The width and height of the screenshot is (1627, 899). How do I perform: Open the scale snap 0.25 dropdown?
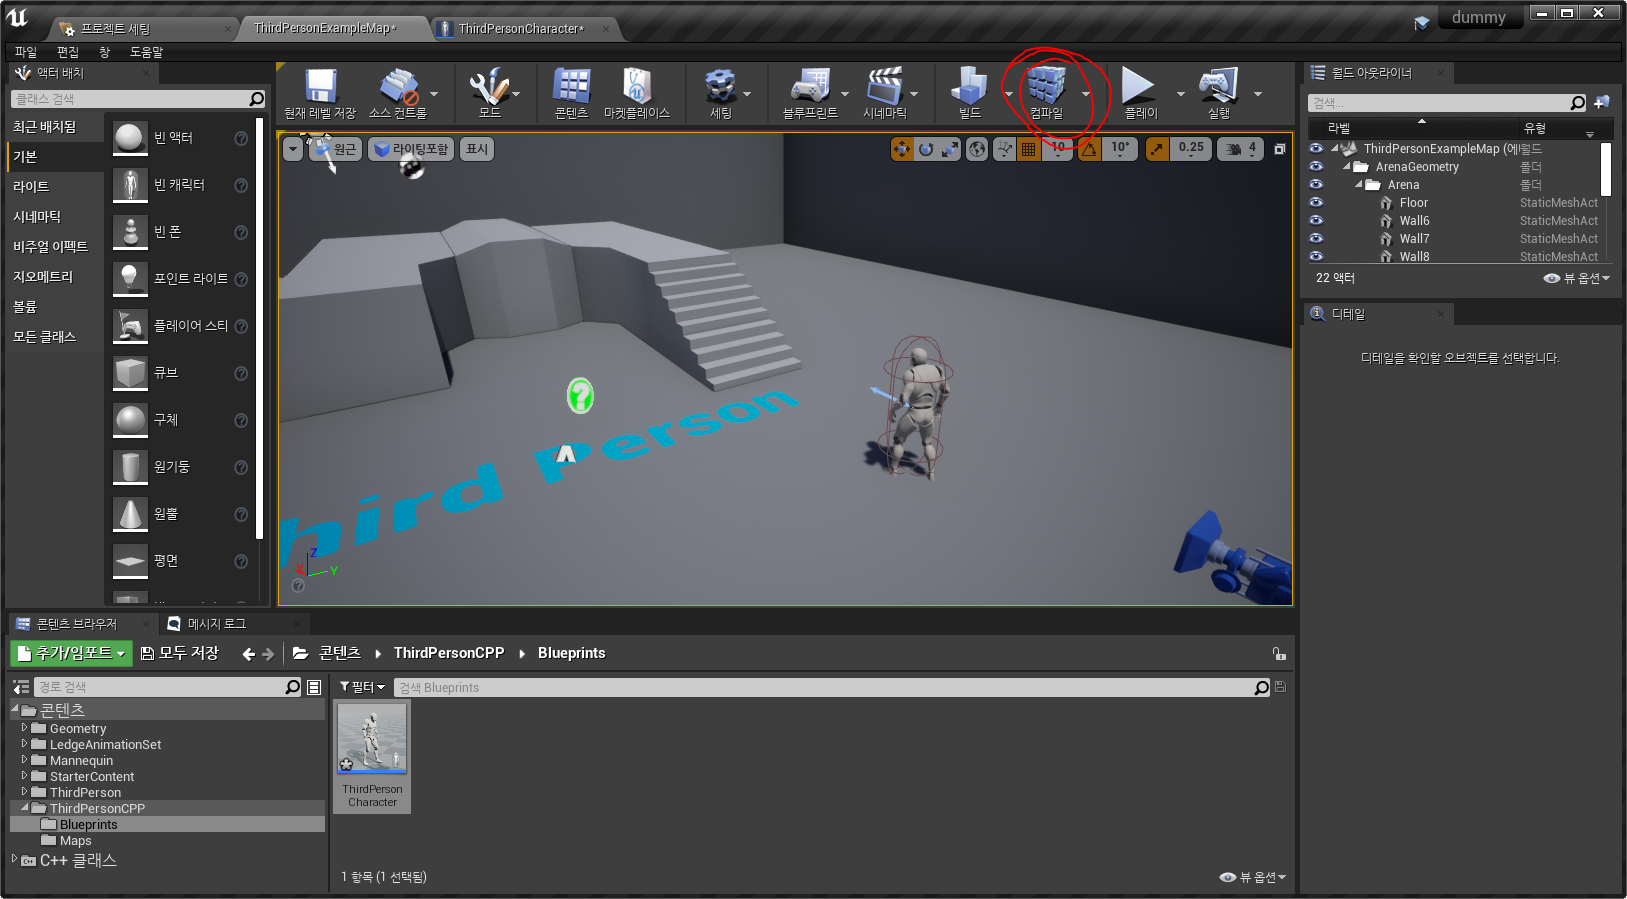pyautogui.click(x=1191, y=149)
